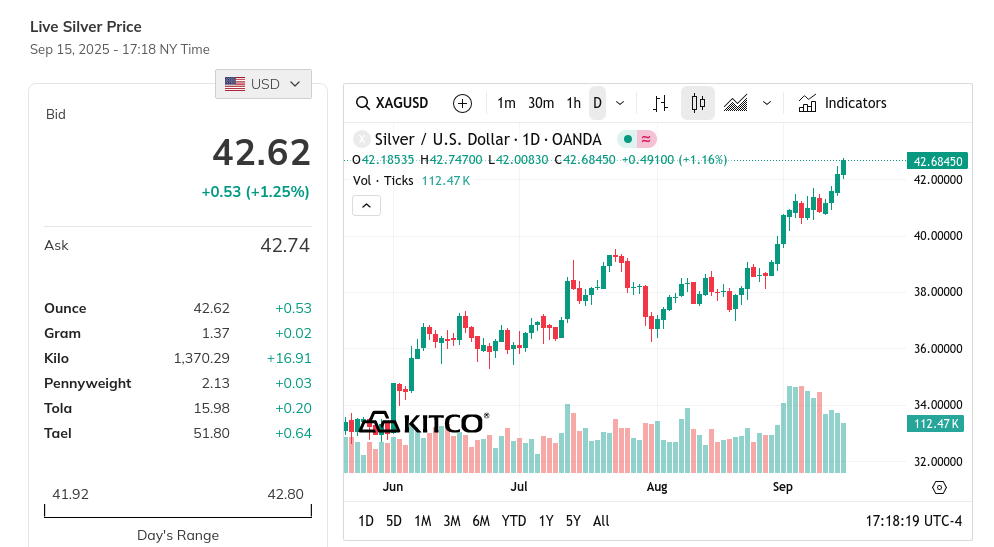The image size is (994, 547).
Task: Open symbol search for XAGUSD
Action: [392, 103]
